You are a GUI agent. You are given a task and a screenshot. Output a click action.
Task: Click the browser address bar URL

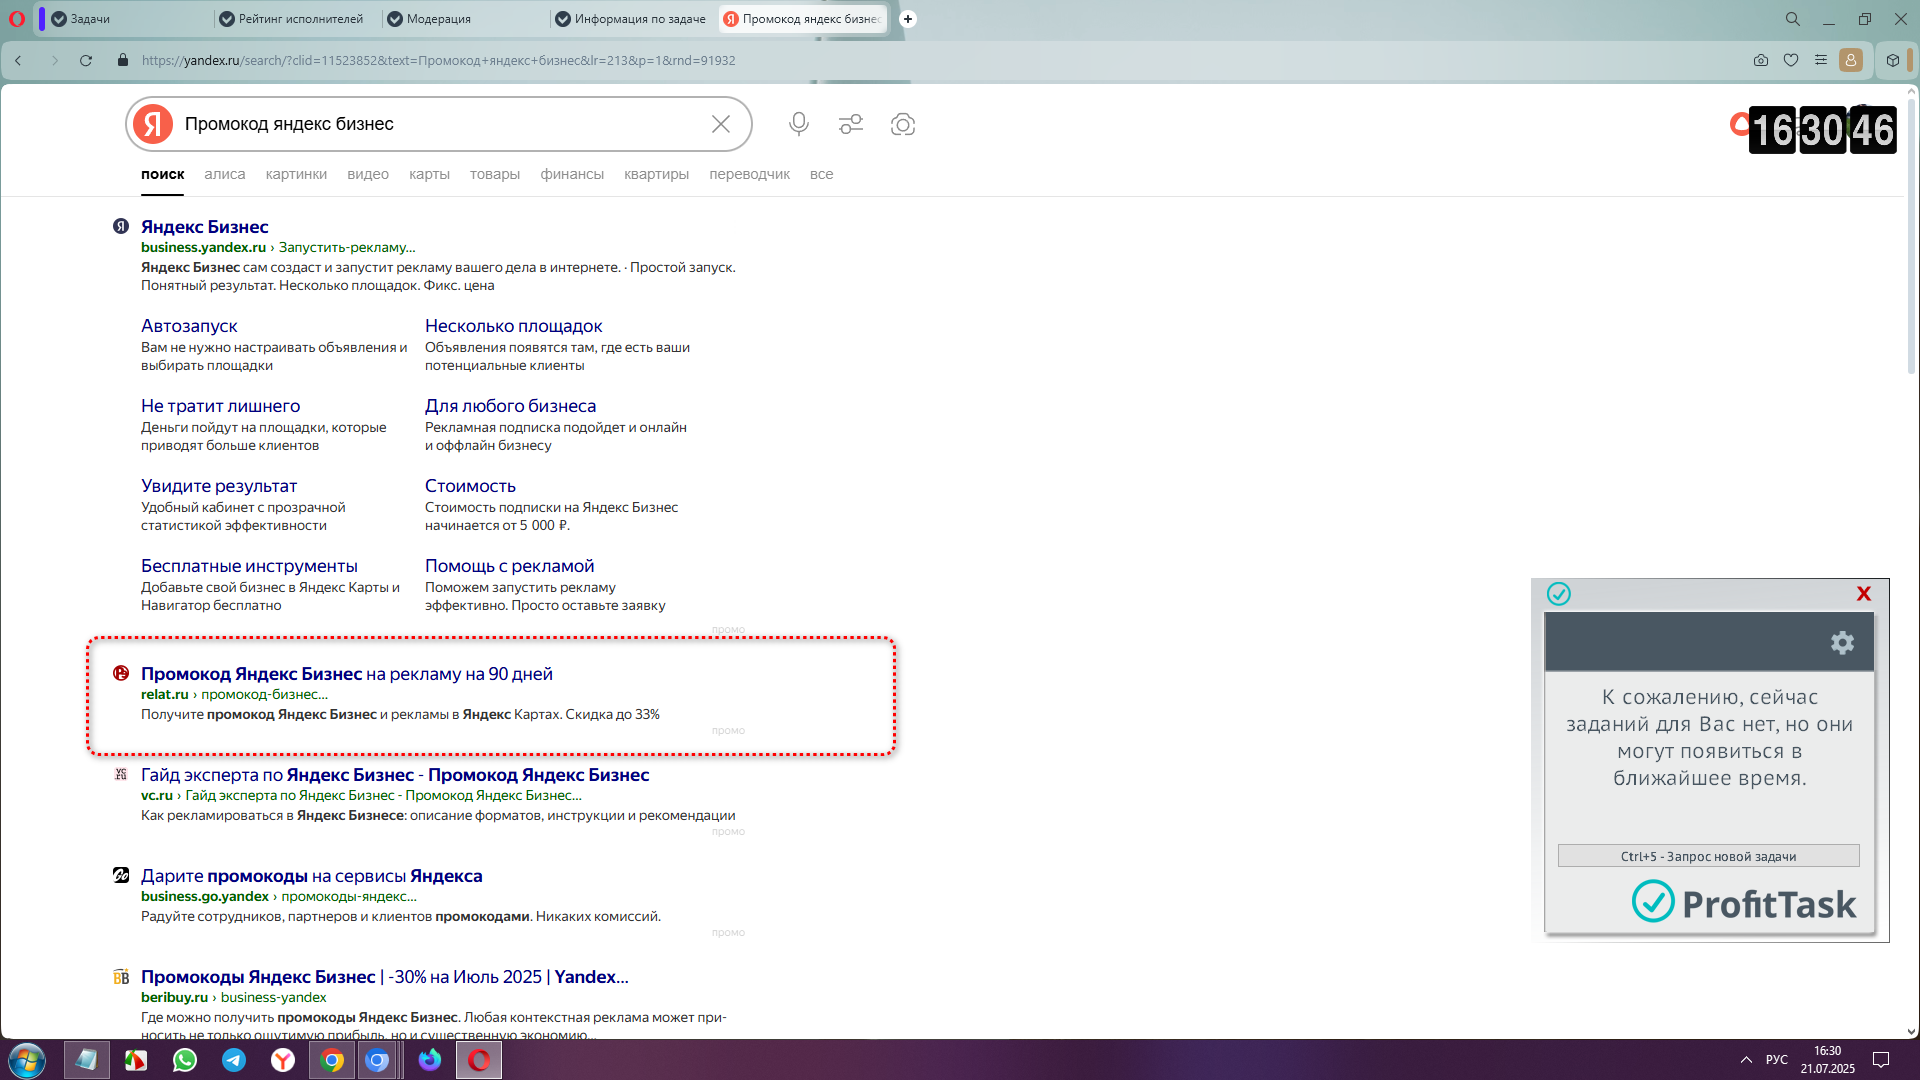(x=438, y=60)
